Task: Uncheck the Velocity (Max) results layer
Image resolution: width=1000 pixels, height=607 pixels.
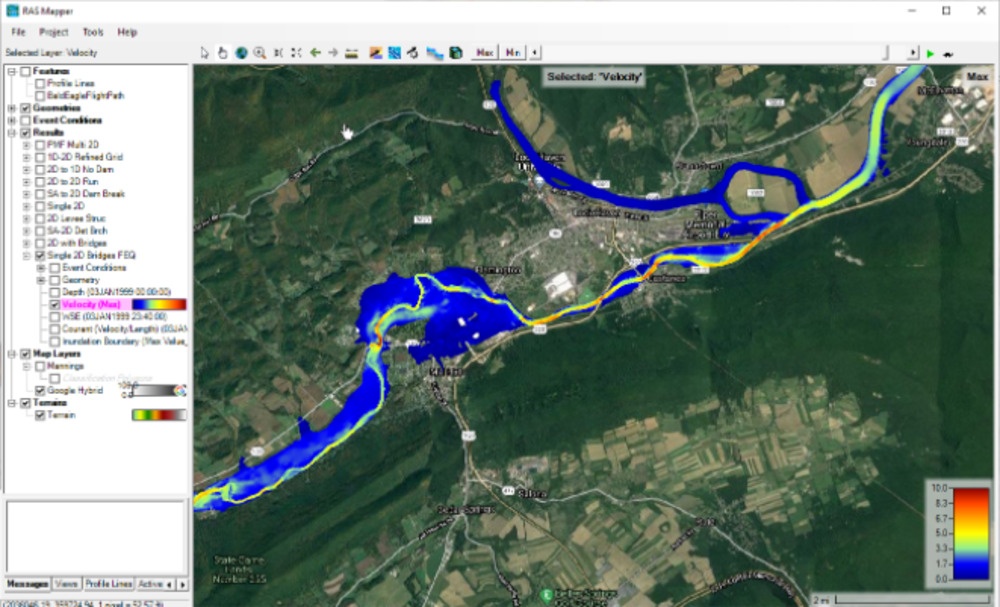Action: tap(55, 303)
